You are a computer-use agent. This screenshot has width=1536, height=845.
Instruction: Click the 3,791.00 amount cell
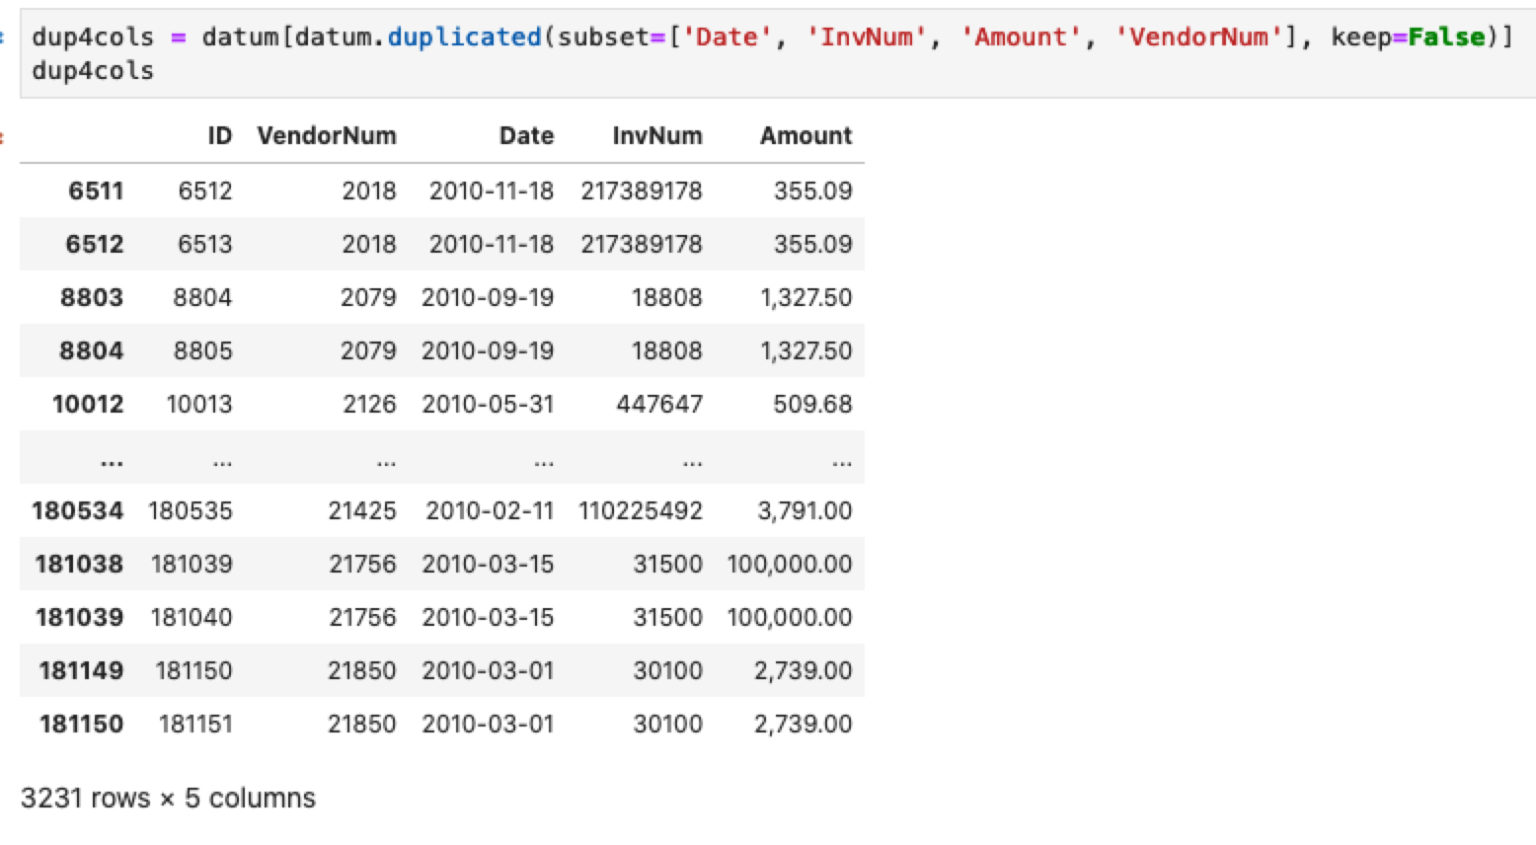[804, 511]
